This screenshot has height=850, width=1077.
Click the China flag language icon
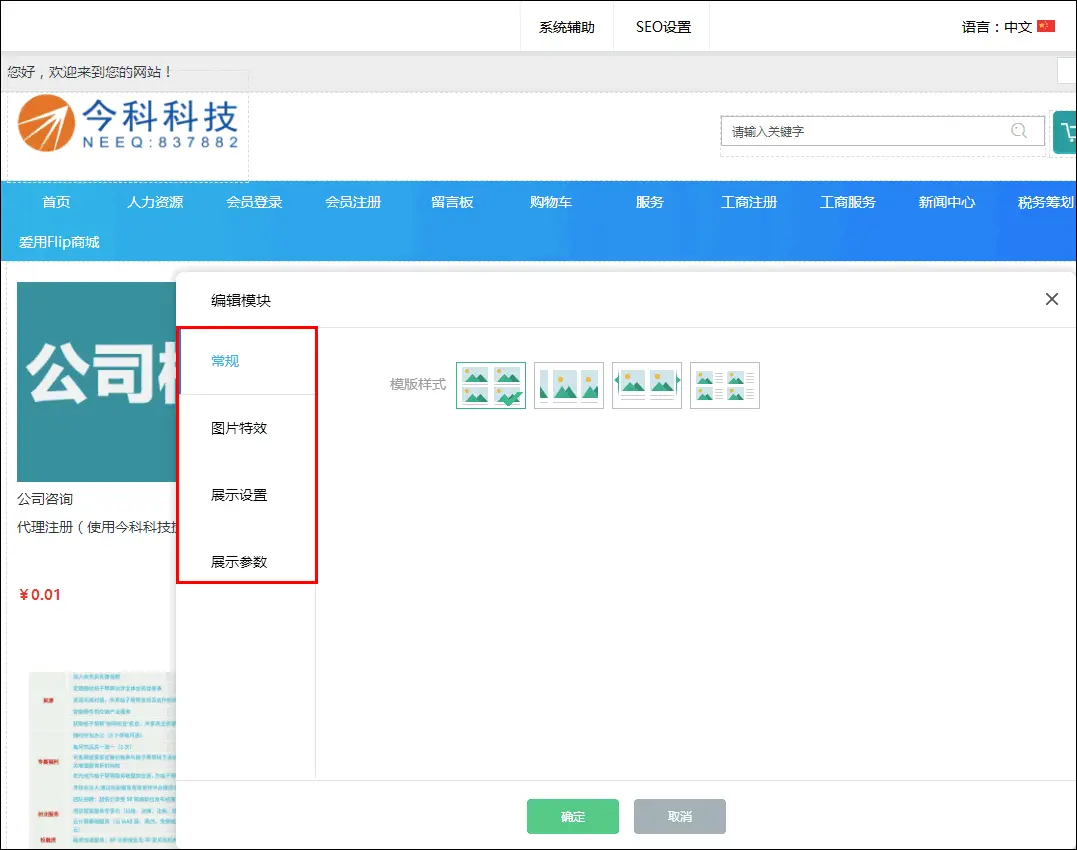point(1046,27)
